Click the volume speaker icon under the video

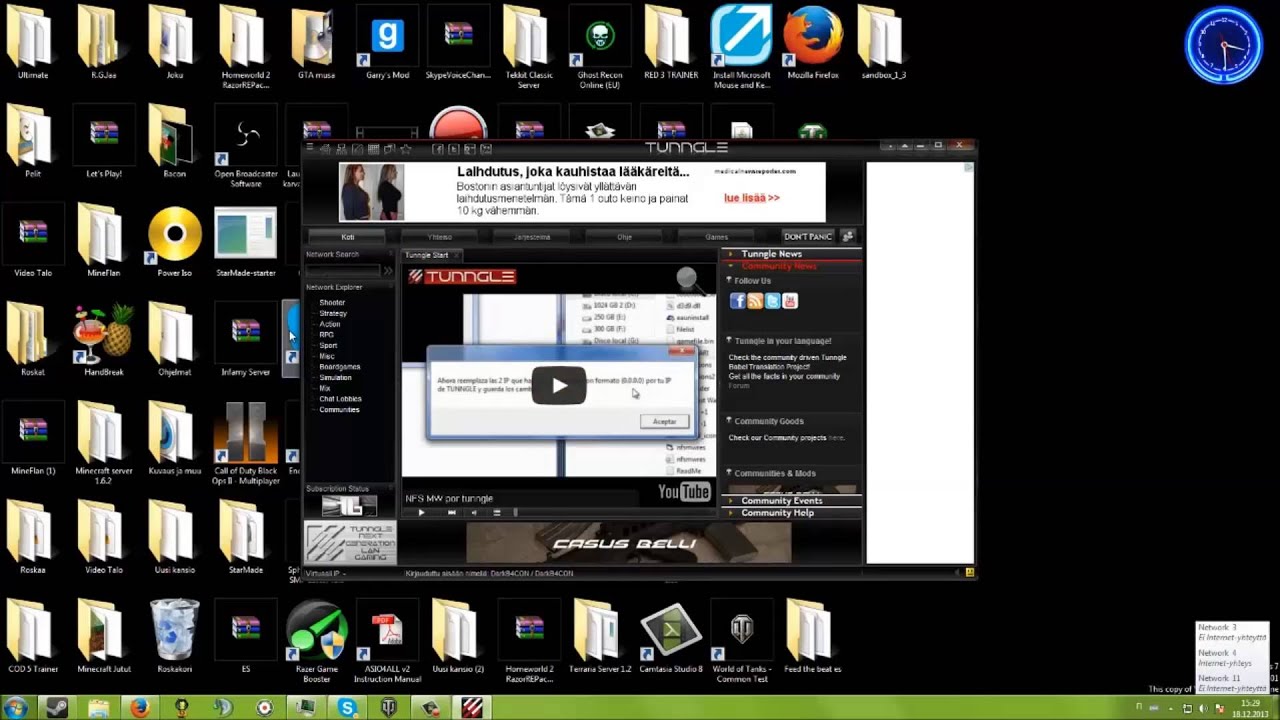[x=474, y=513]
